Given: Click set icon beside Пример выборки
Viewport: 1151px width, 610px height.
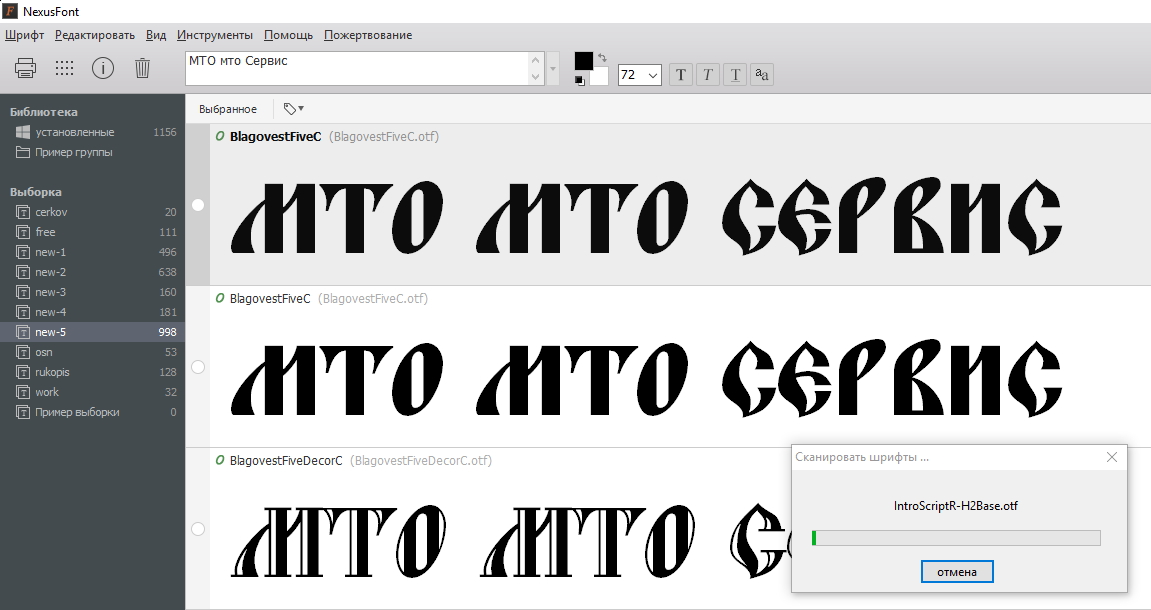Looking at the screenshot, I should coord(23,412).
